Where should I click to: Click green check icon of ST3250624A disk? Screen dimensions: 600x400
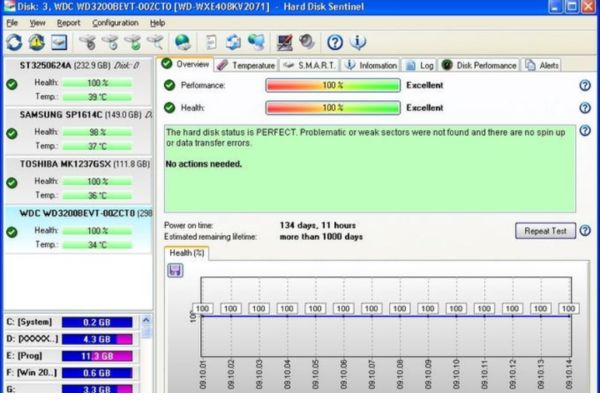point(12,84)
